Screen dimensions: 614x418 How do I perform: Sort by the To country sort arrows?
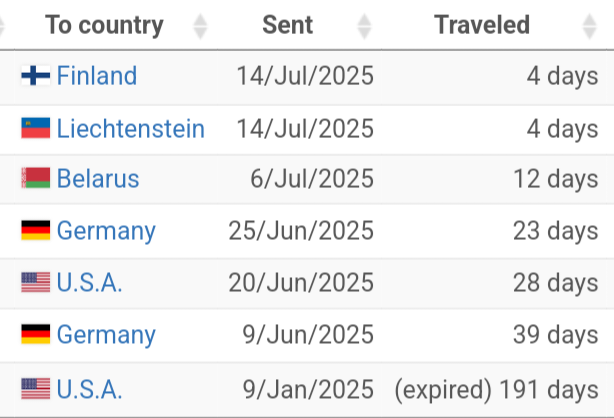(x=200, y=26)
